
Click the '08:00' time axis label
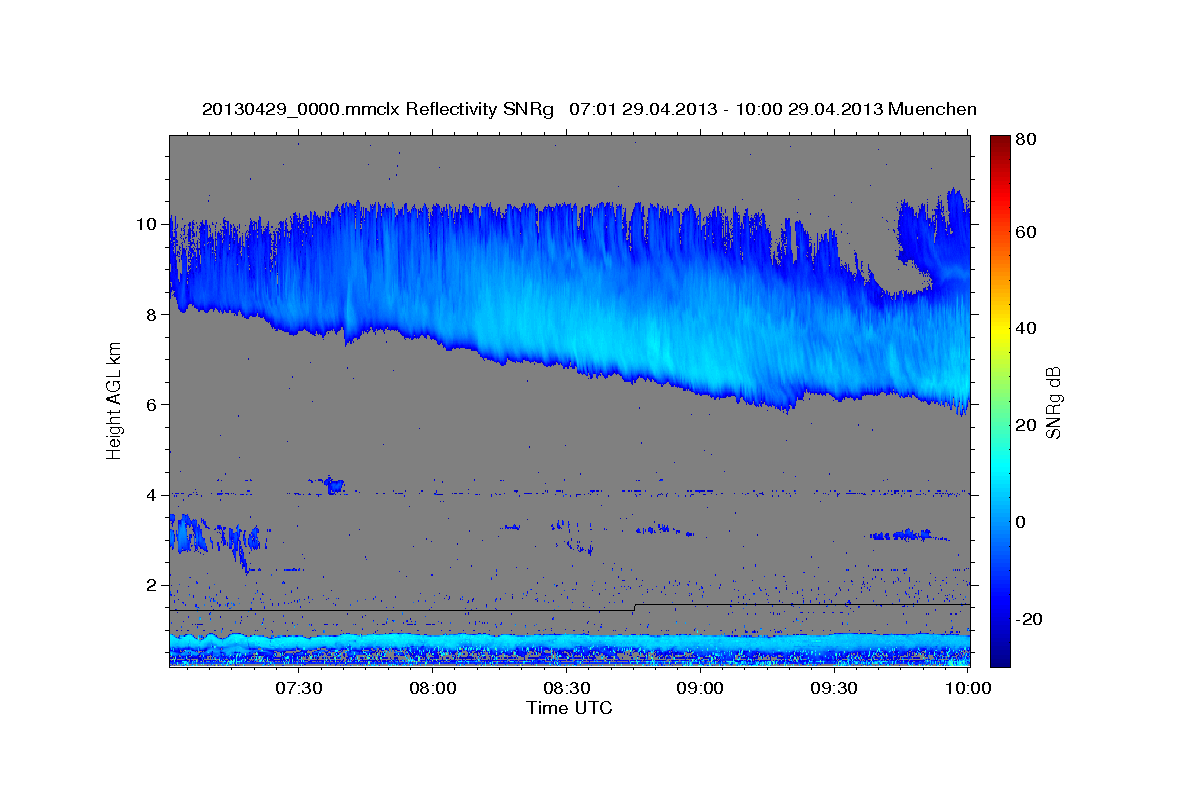coord(432,689)
